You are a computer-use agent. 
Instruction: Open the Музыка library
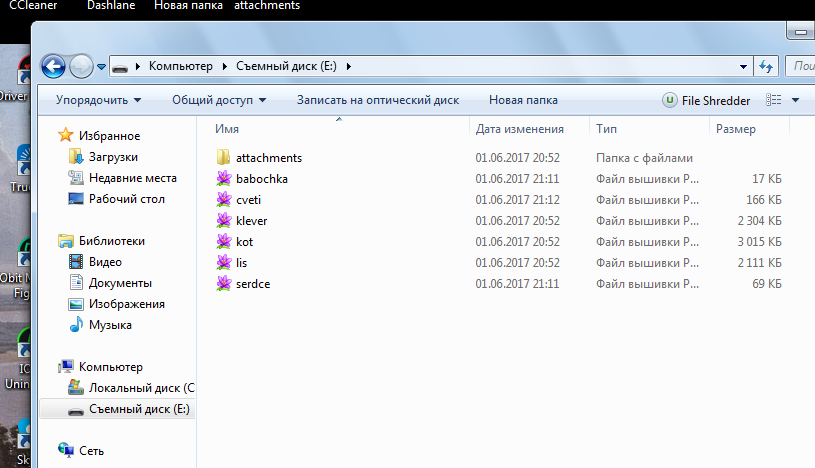pyautogui.click(x=110, y=325)
